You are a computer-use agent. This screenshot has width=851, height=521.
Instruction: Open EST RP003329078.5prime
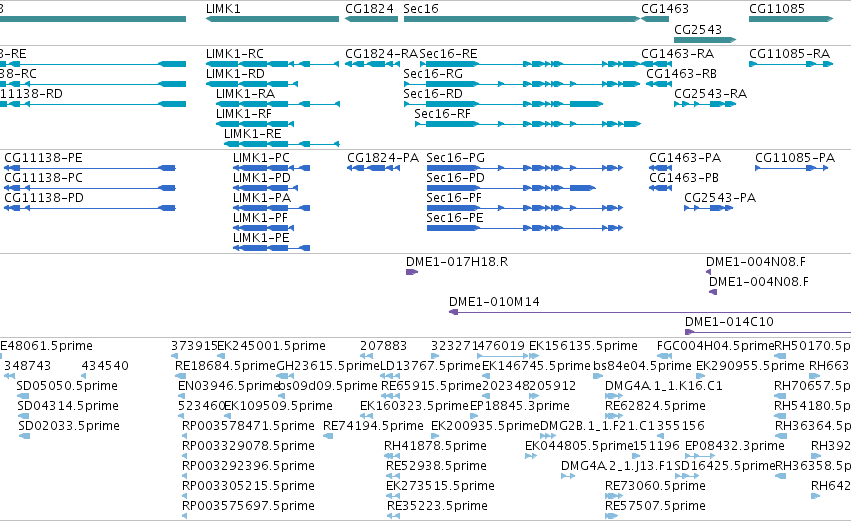click(184, 456)
